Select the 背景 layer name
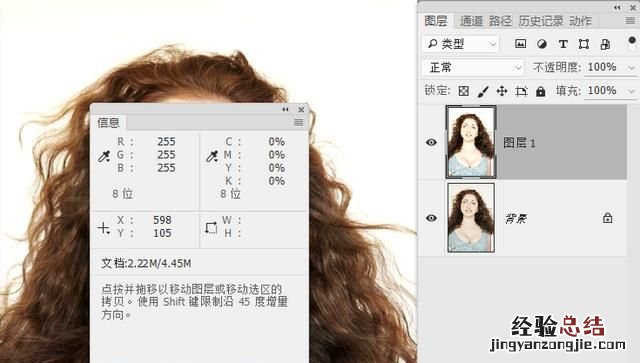Screen dimensions: 640x363 [x=516, y=219]
